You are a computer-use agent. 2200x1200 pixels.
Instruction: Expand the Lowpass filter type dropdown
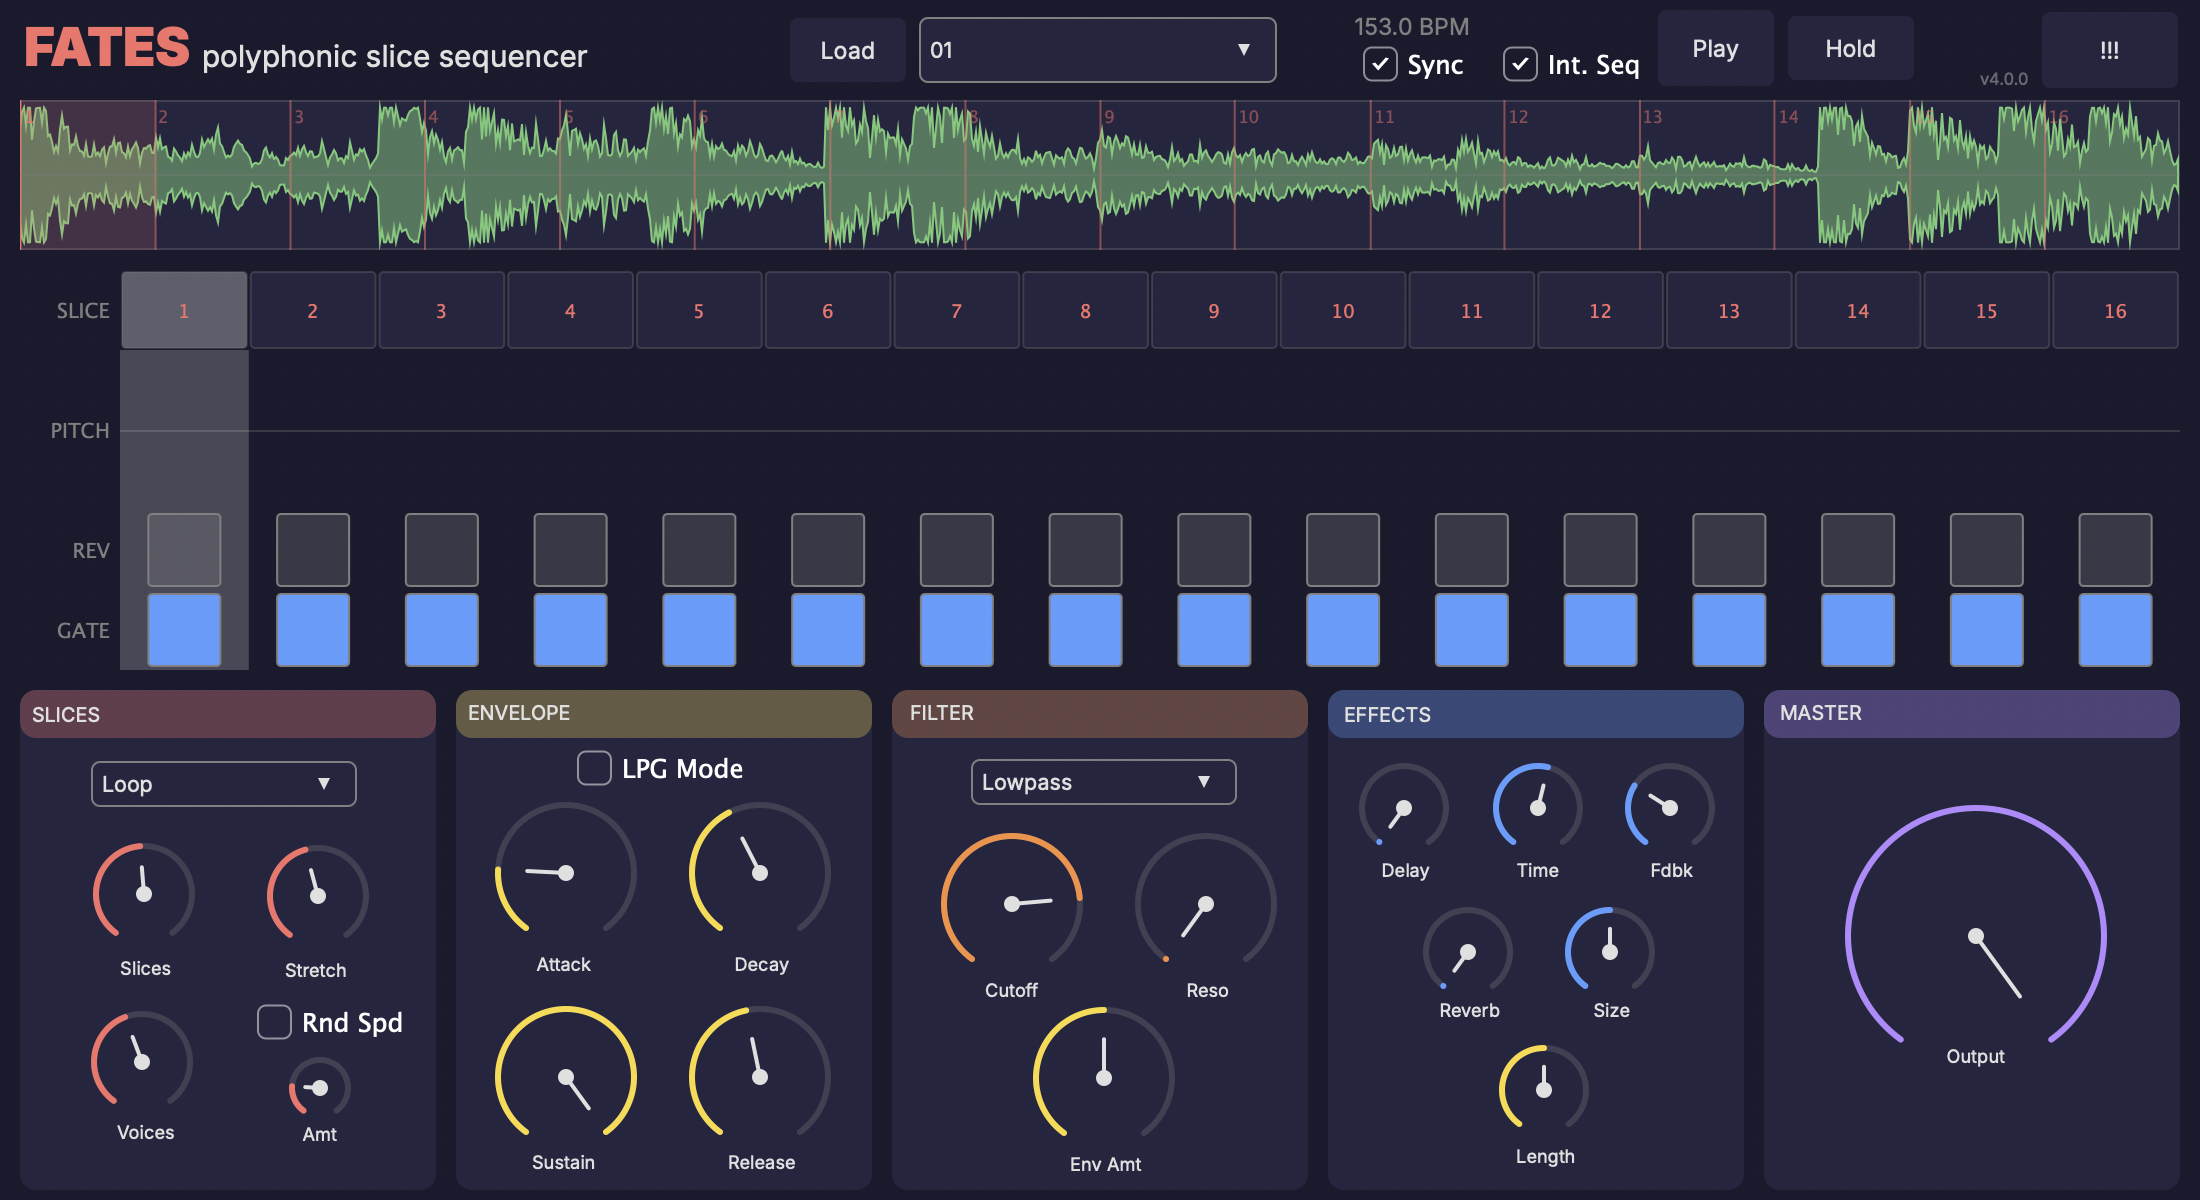pos(1103,782)
